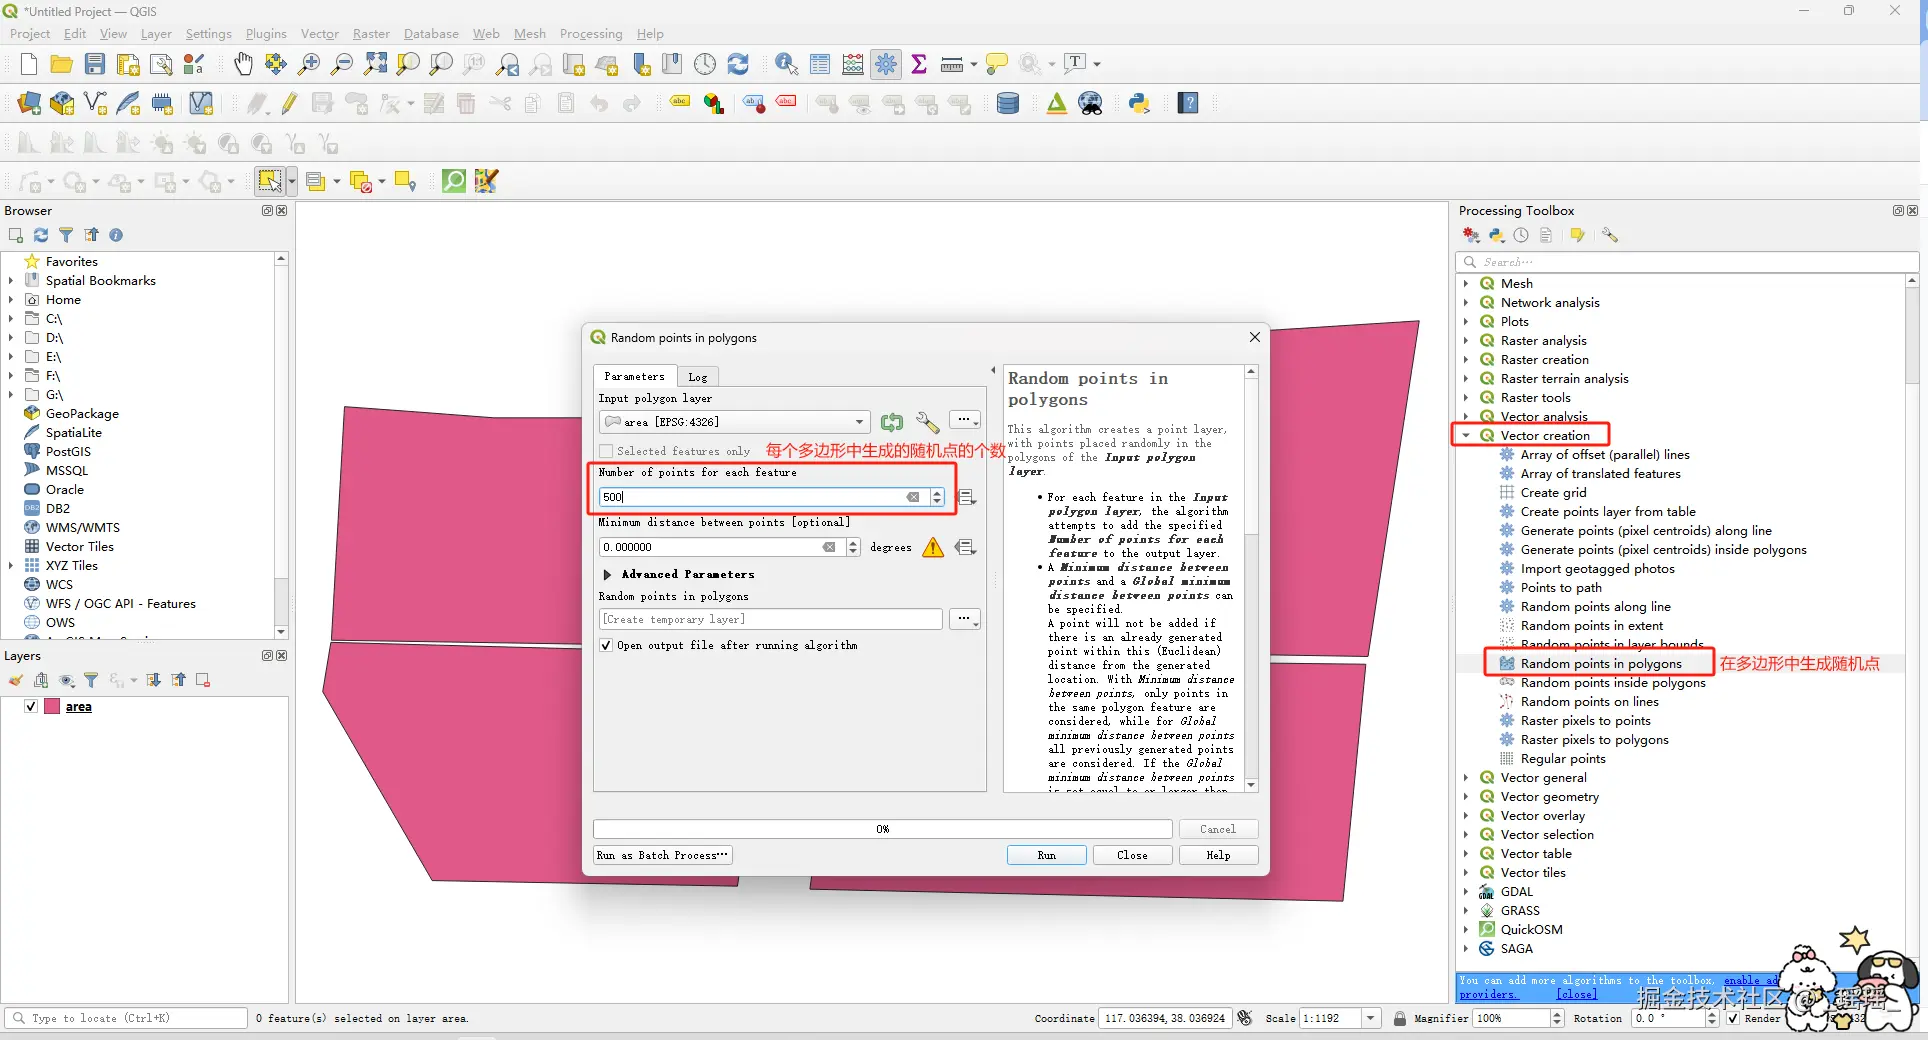Viewport: 1928px width, 1040px height.
Task: Toggle the scale lock icon in status bar
Action: click(x=1399, y=1018)
